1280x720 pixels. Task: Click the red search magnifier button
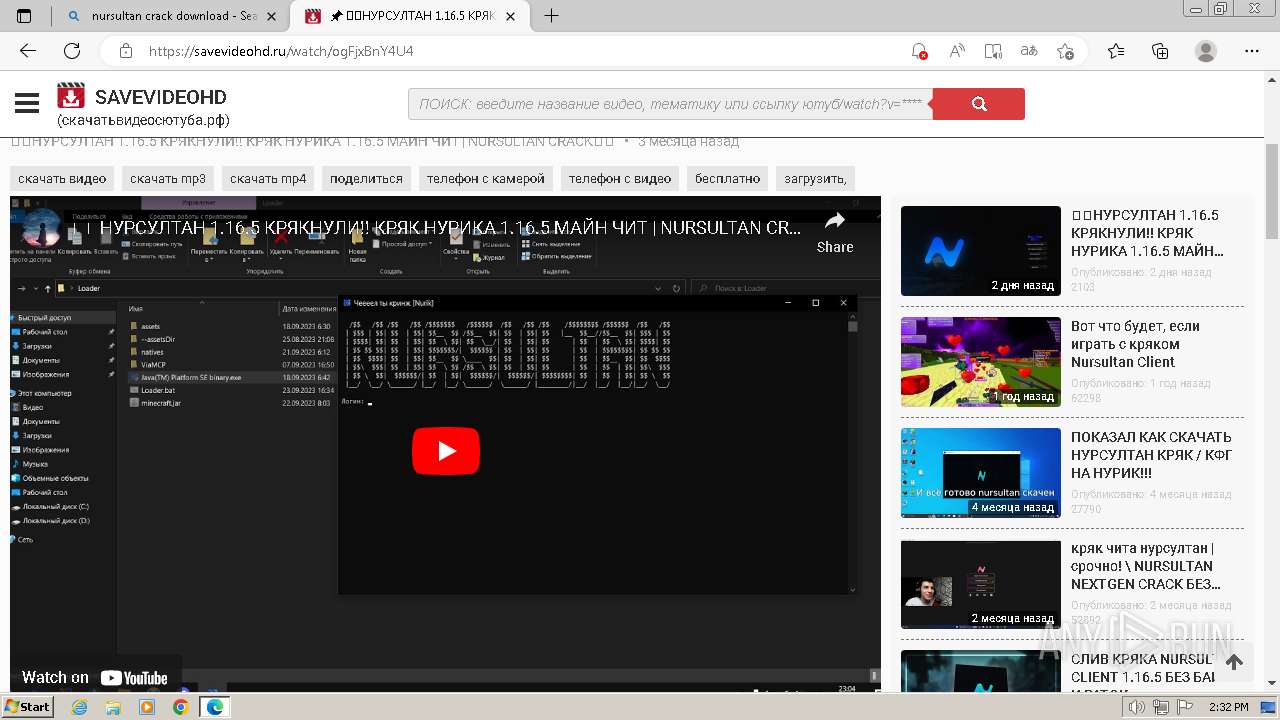pos(979,104)
